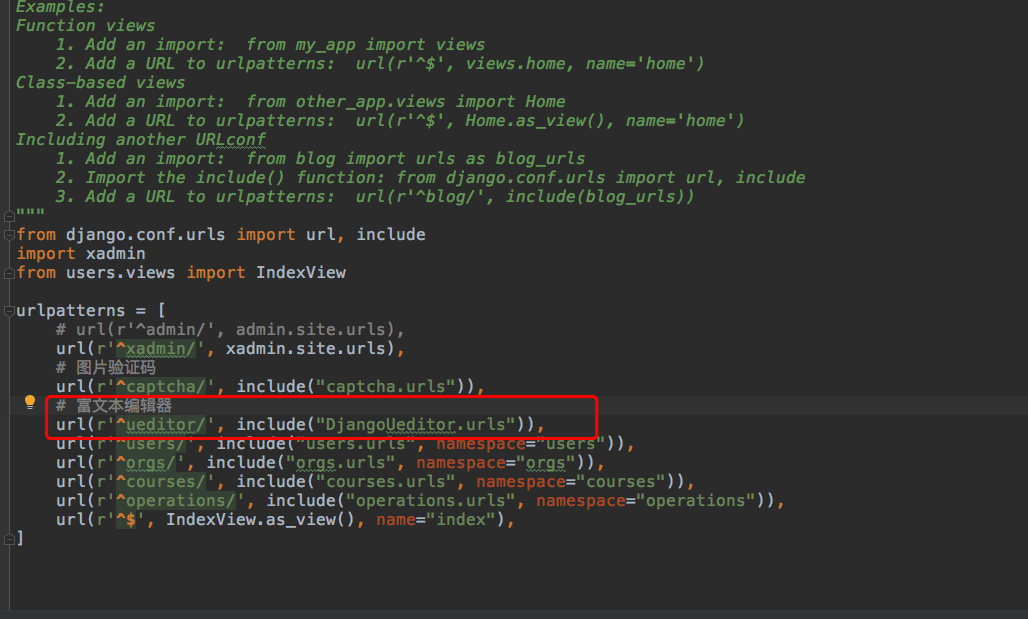Click the namespace="orgs" argument

(496, 463)
